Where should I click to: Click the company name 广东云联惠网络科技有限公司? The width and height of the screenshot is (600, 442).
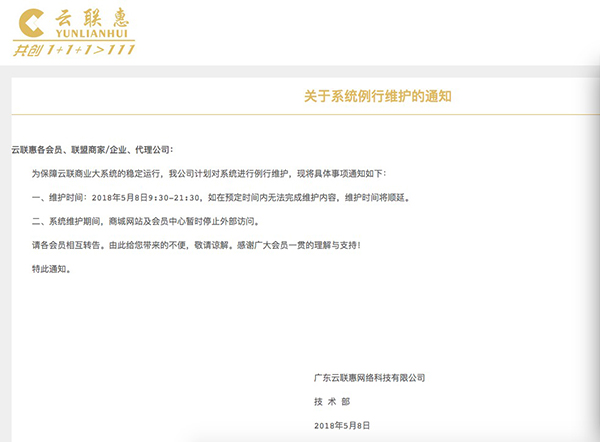pyautogui.click(x=369, y=378)
